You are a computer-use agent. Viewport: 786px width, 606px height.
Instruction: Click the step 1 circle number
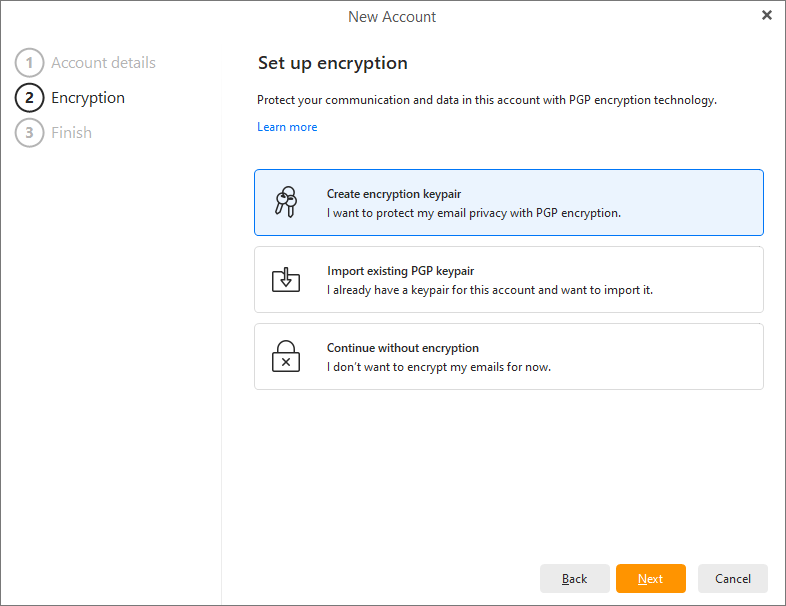click(x=29, y=63)
